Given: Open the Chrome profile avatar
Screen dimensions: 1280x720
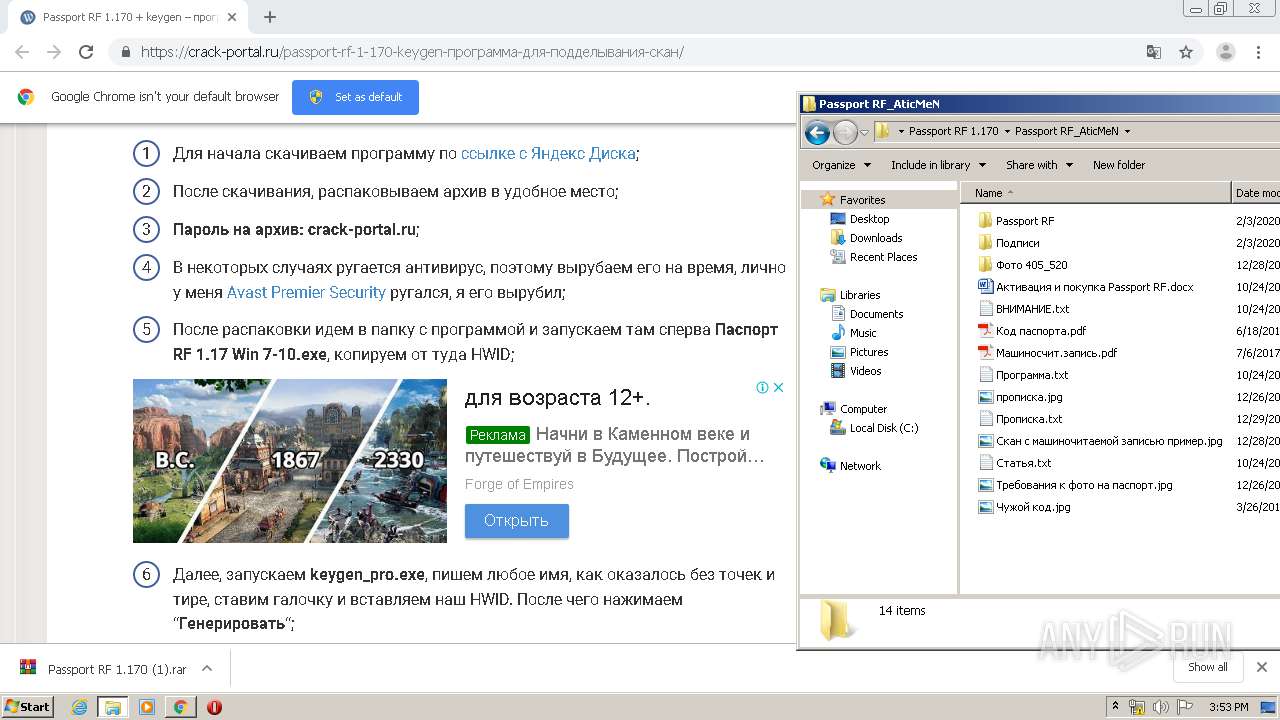Looking at the screenshot, I should click(1226, 52).
